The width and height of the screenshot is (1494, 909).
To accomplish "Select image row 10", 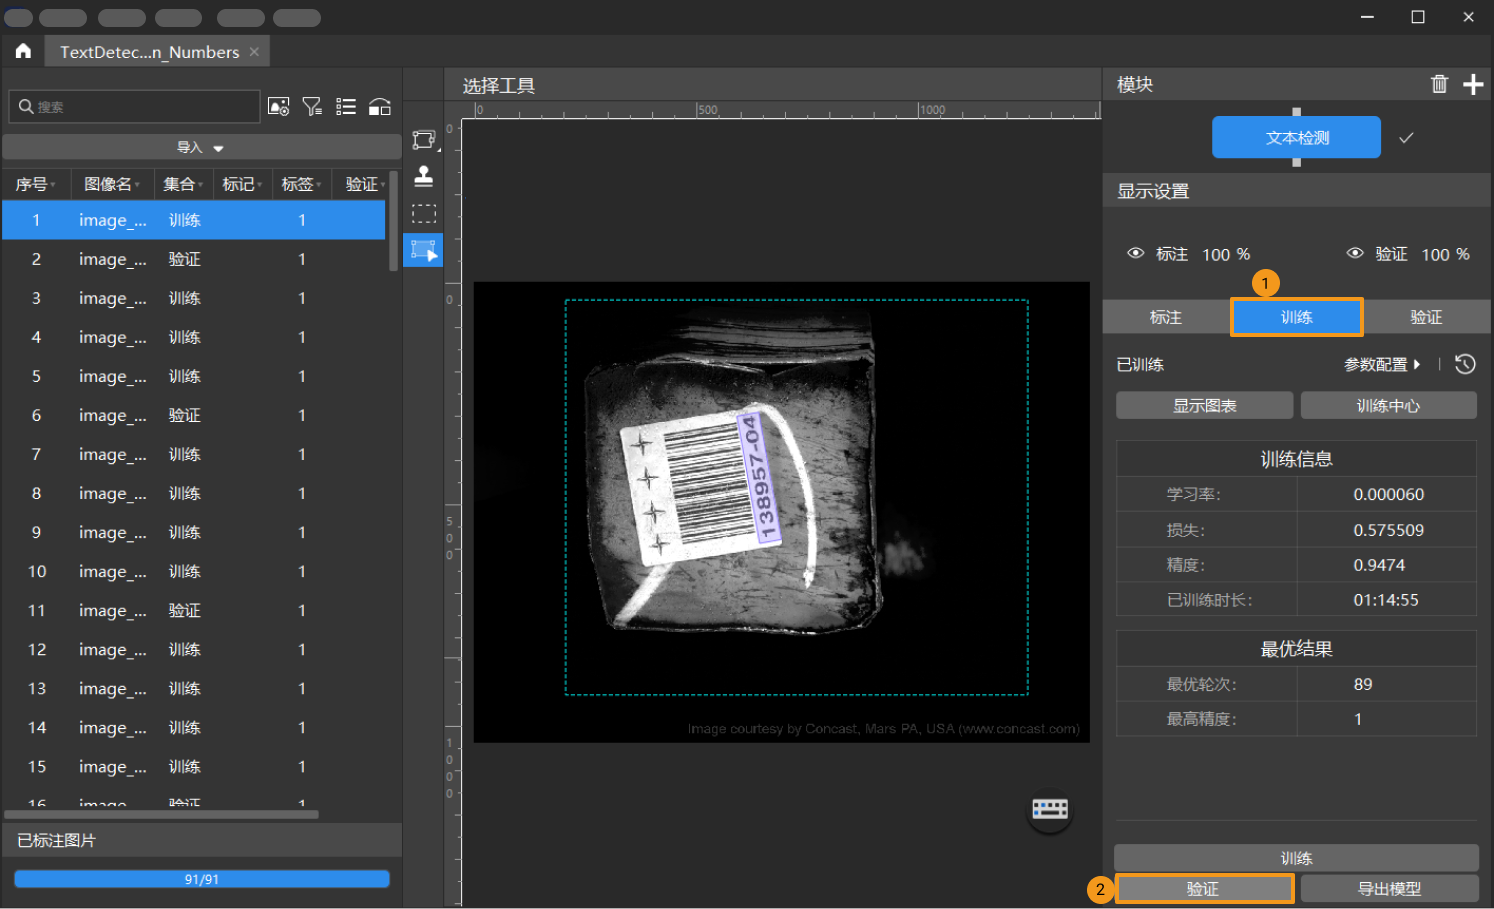I will (x=194, y=571).
